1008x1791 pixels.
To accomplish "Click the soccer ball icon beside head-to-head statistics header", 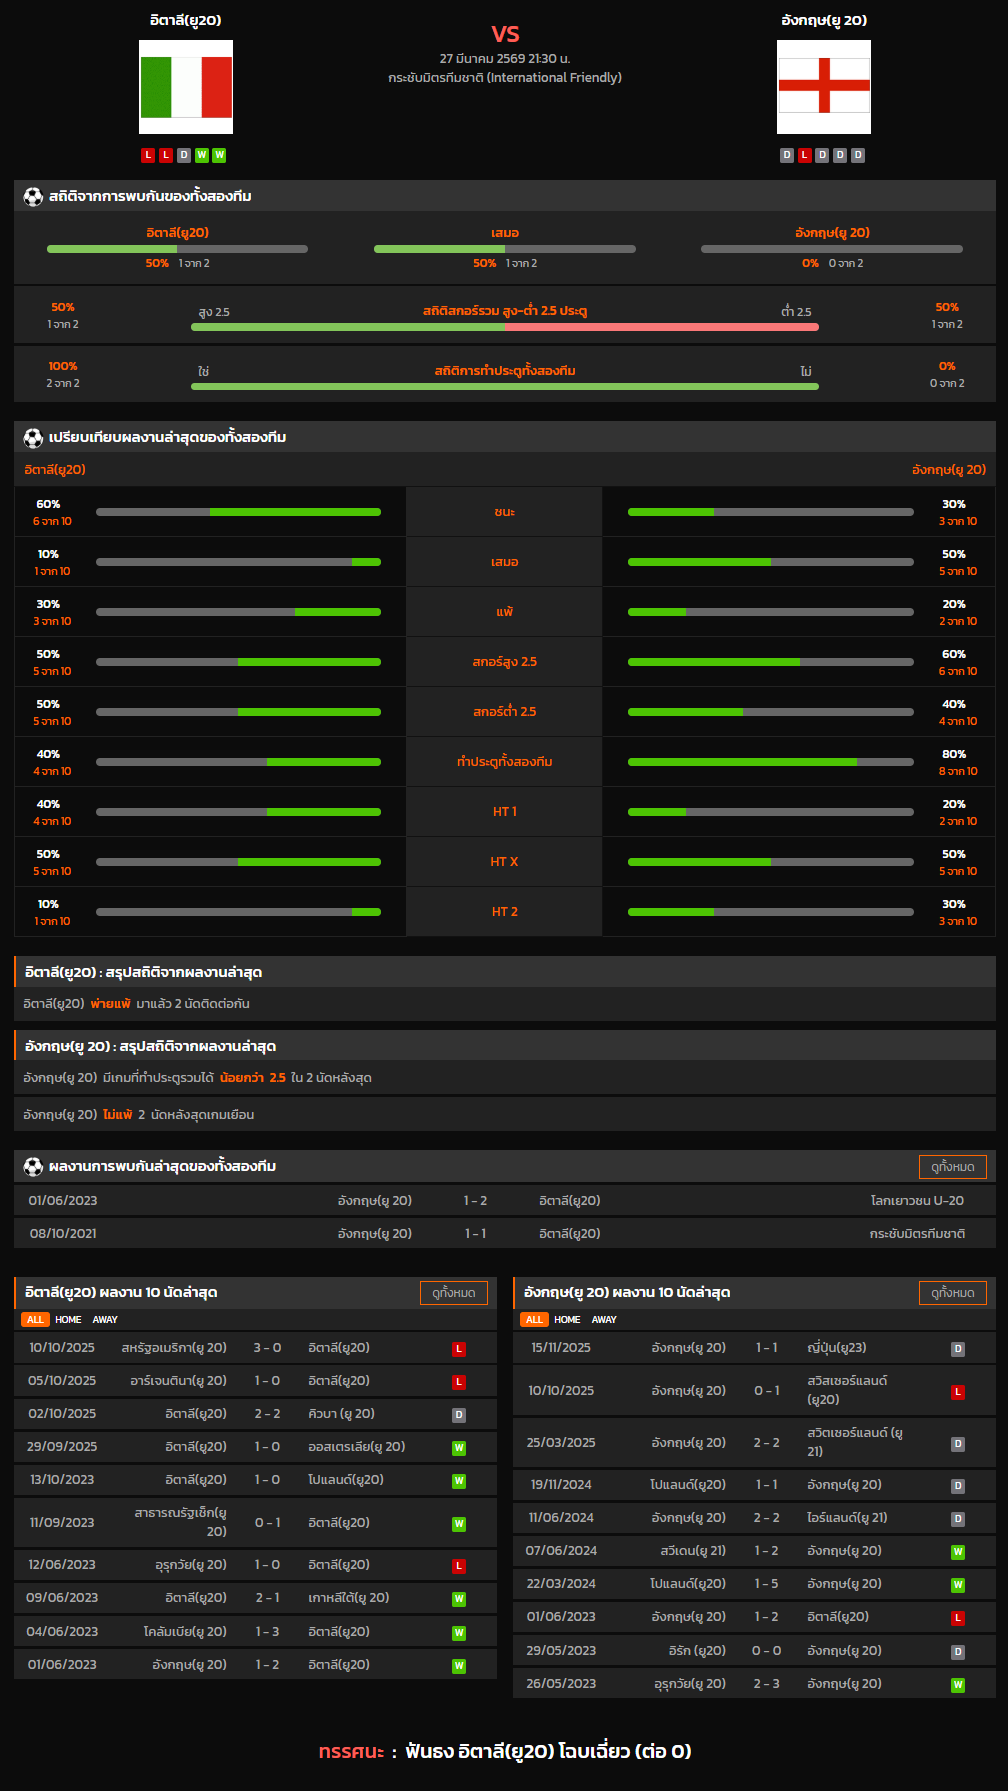I will tap(33, 197).
